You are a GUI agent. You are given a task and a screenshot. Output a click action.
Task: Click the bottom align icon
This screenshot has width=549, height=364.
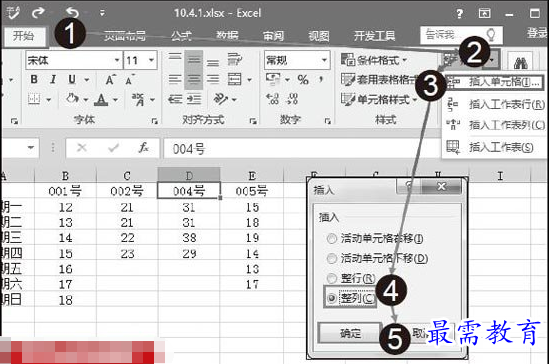pyautogui.click(x=213, y=62)
